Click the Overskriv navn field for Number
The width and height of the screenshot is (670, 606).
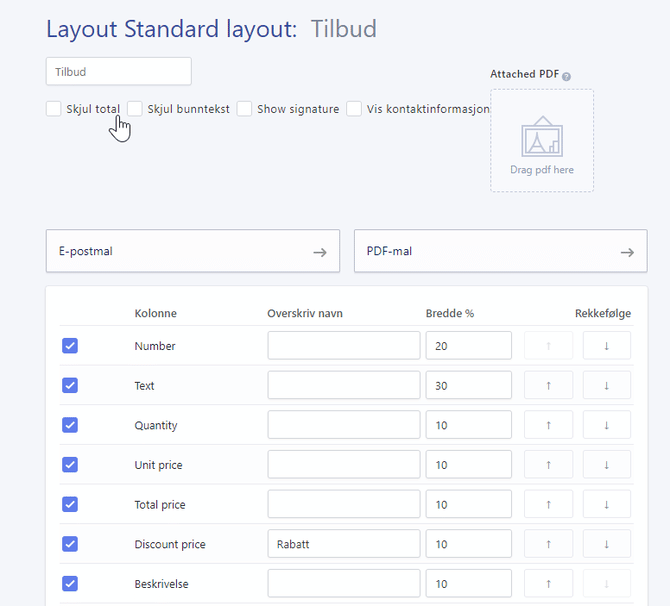click(x=343, y=346)
